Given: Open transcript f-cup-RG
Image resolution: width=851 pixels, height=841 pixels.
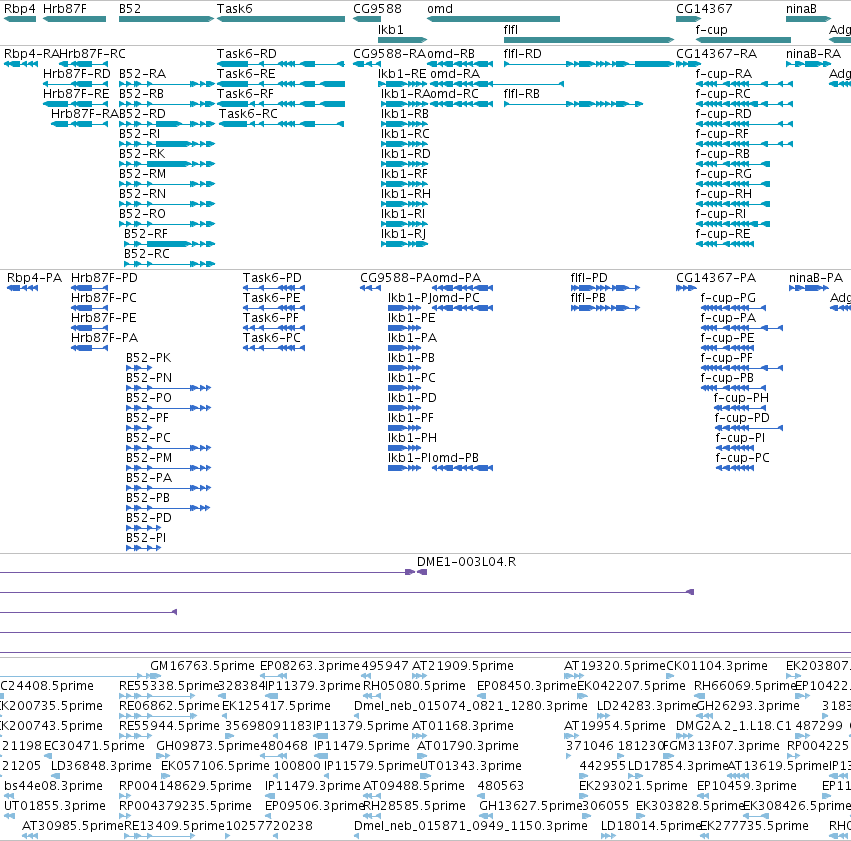Looking at the screenshot, I should [x=733, y=184].
